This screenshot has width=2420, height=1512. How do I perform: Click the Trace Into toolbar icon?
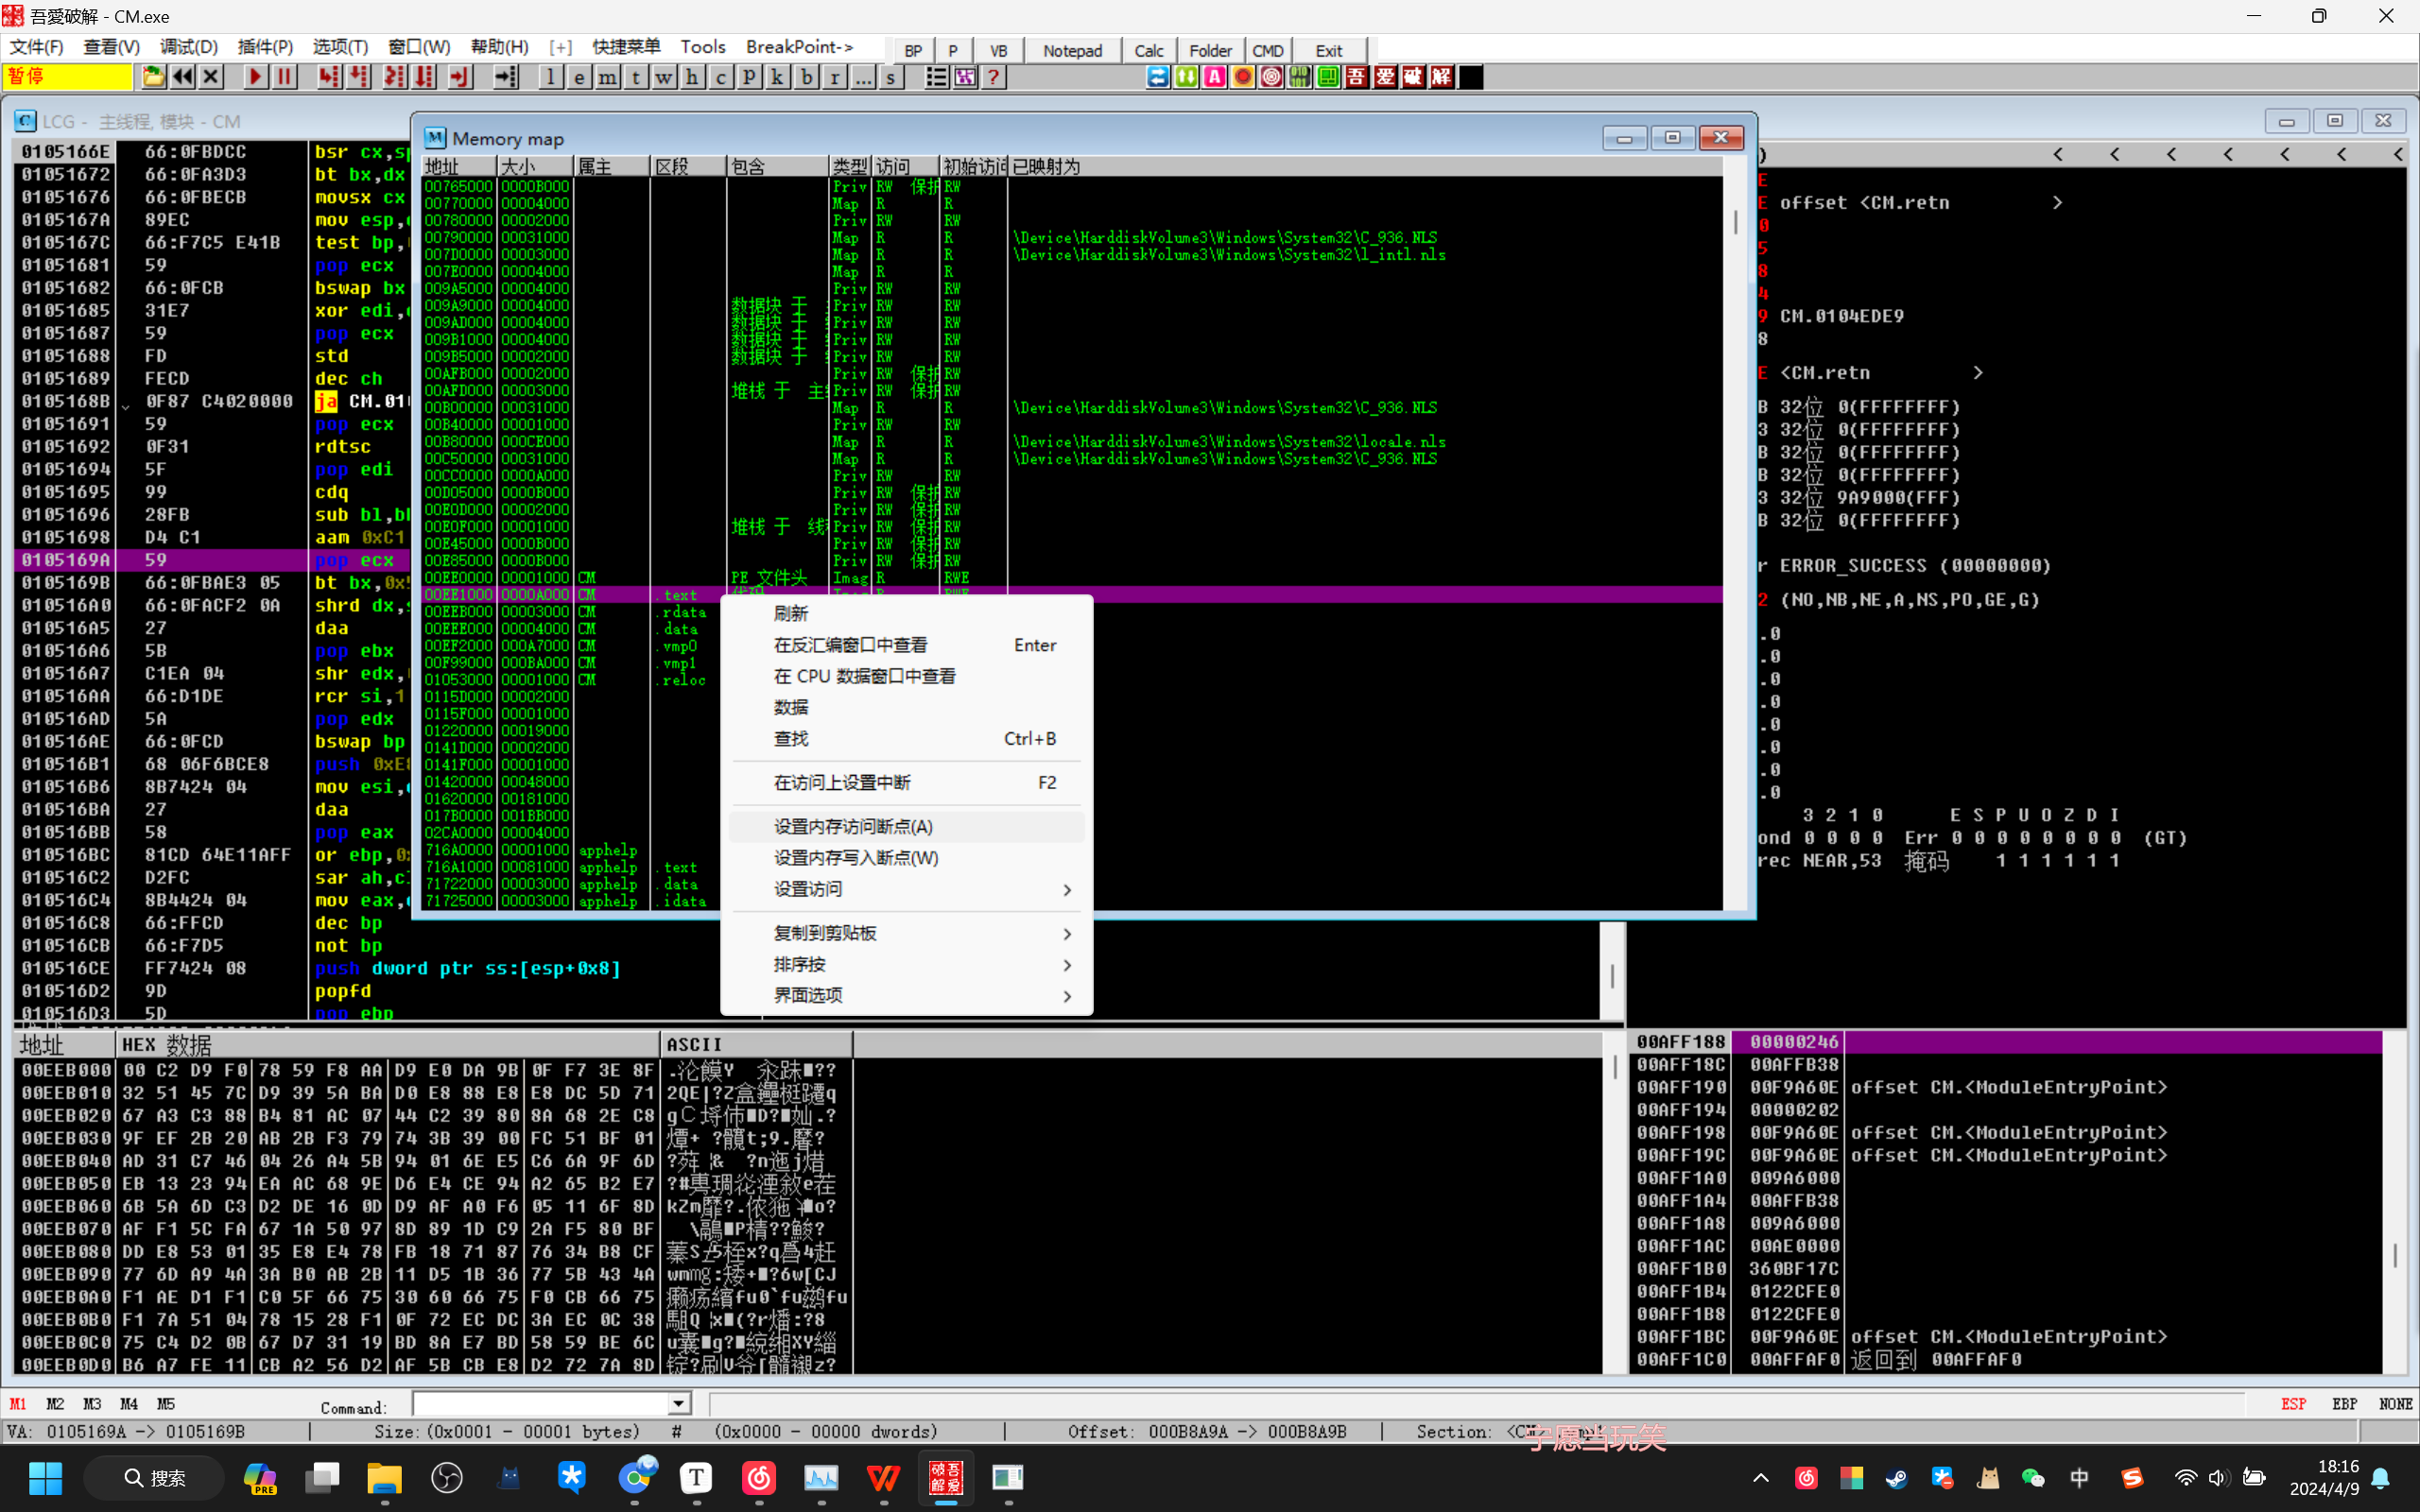click(x=395, y=77)
